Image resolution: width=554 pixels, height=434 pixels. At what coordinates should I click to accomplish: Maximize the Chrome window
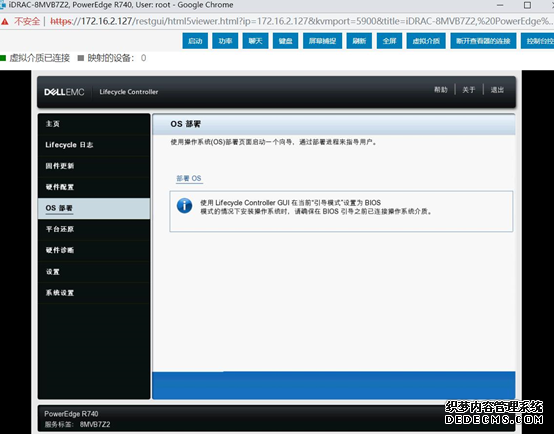(528, 5)
